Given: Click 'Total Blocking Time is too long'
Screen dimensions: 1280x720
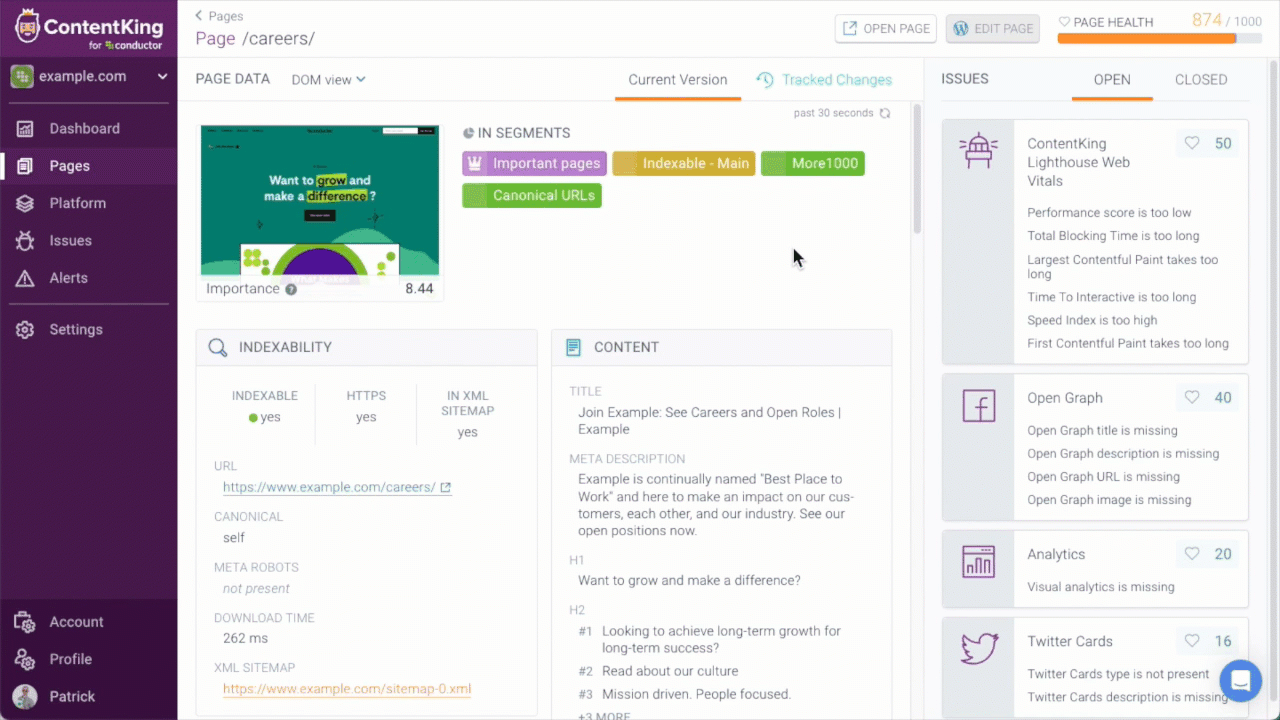Looking at the screenshot, I should (x=1113, y=236).
